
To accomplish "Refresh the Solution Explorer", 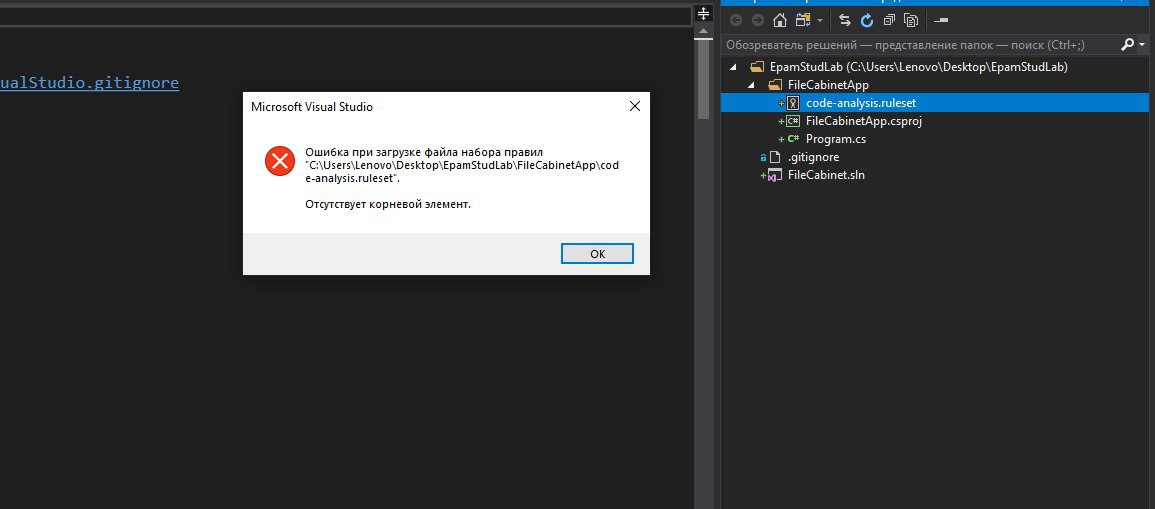I will 867,21.
